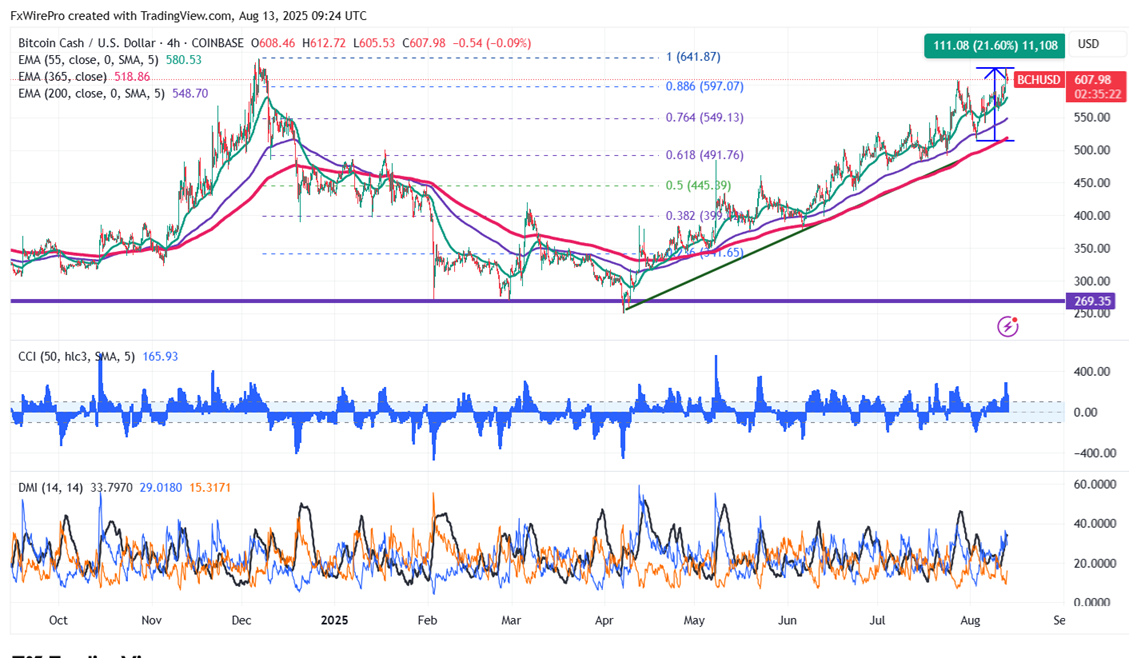Select the CCI (50, hlc3, SMA, 5) legend

pyautogui.click(x=77, y=356)
